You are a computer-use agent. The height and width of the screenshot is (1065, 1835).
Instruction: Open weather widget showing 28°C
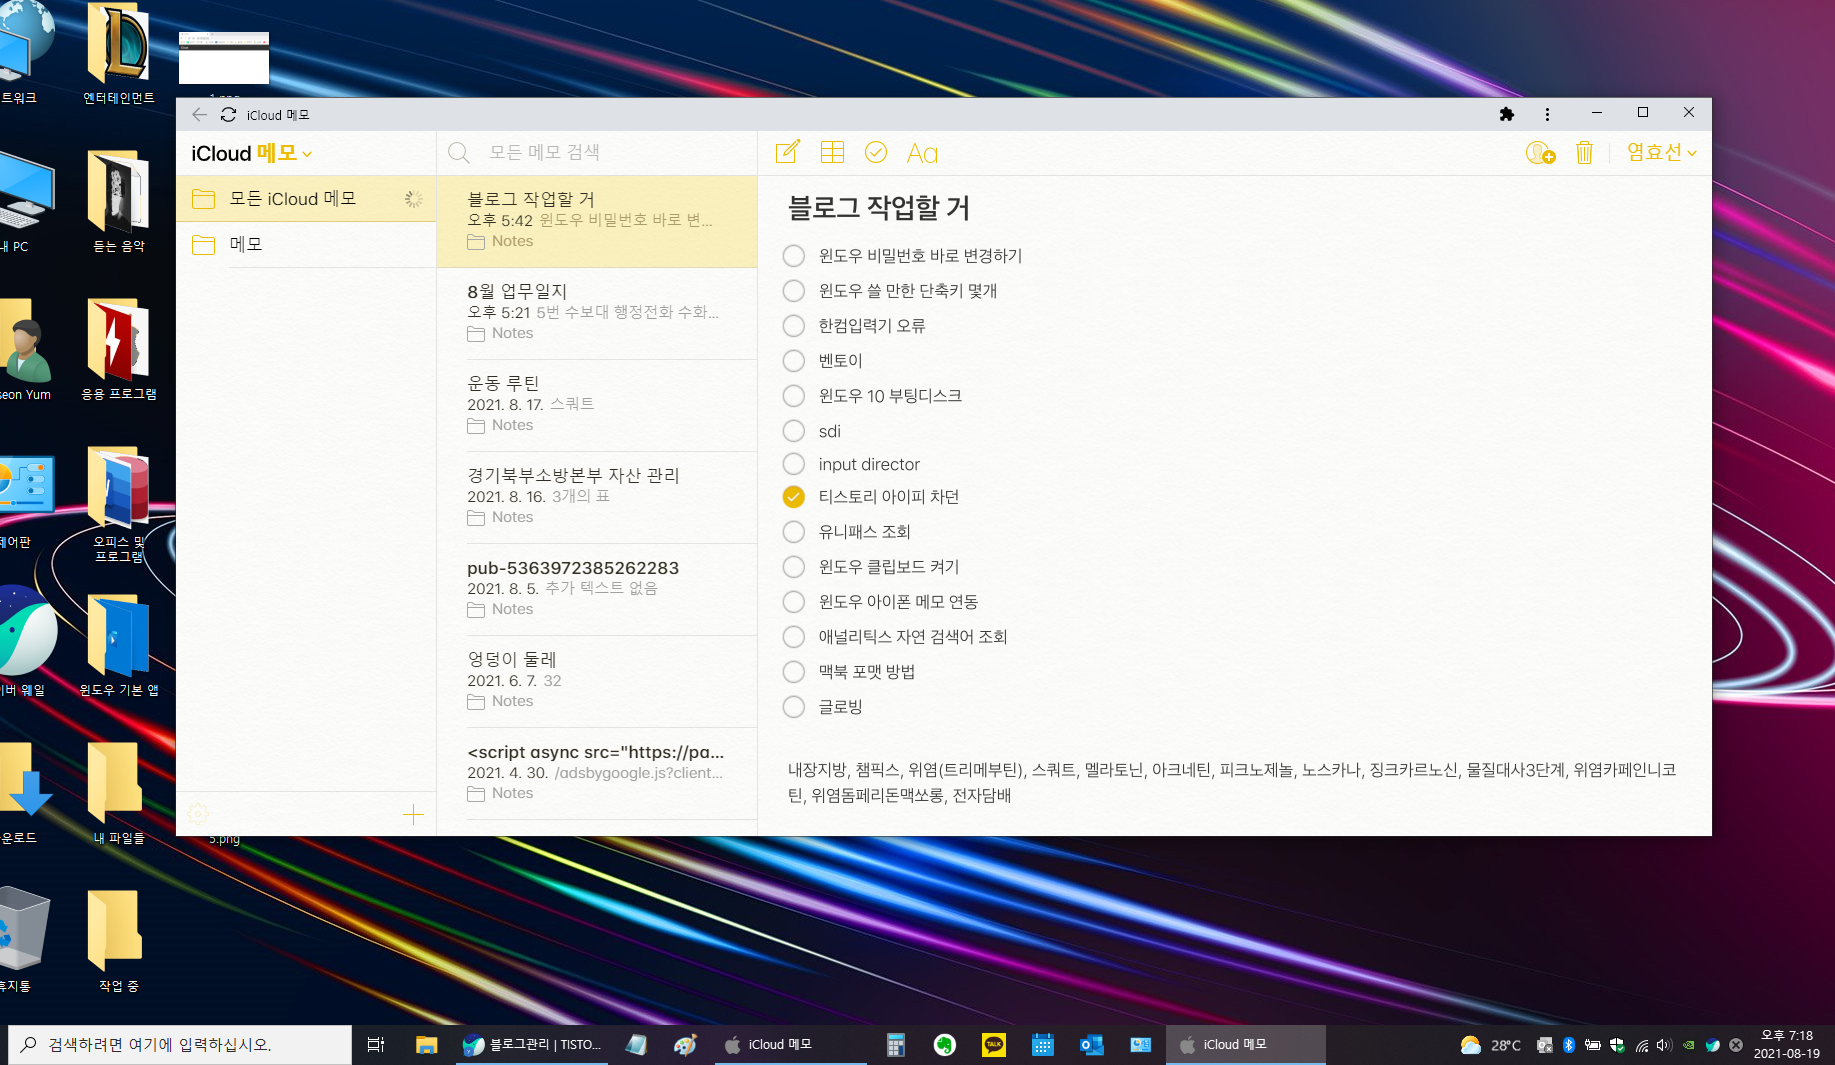pyautogui.click(x=1490, y=1045)
